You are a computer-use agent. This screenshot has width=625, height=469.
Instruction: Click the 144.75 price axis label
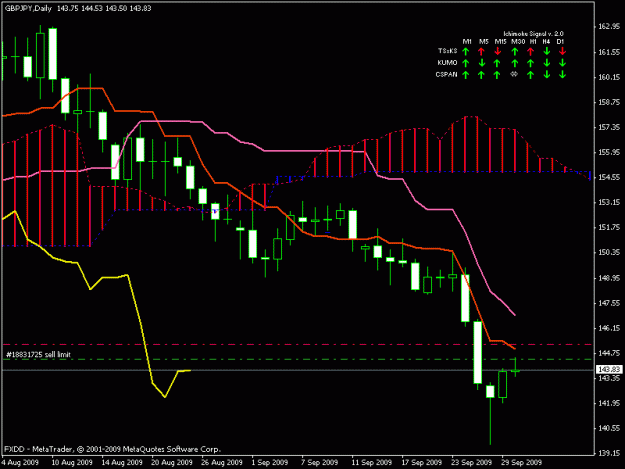click(x=609, y=353)
